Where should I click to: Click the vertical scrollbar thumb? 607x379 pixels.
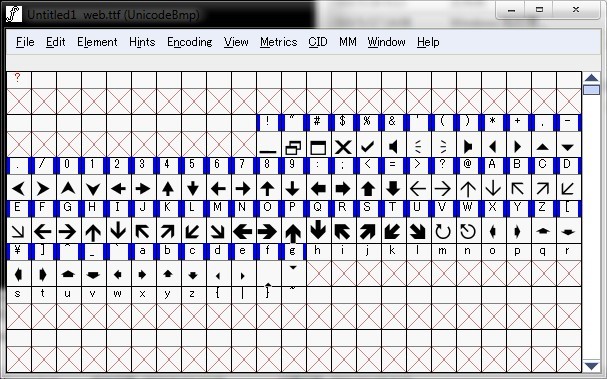[x=591, y=90]
